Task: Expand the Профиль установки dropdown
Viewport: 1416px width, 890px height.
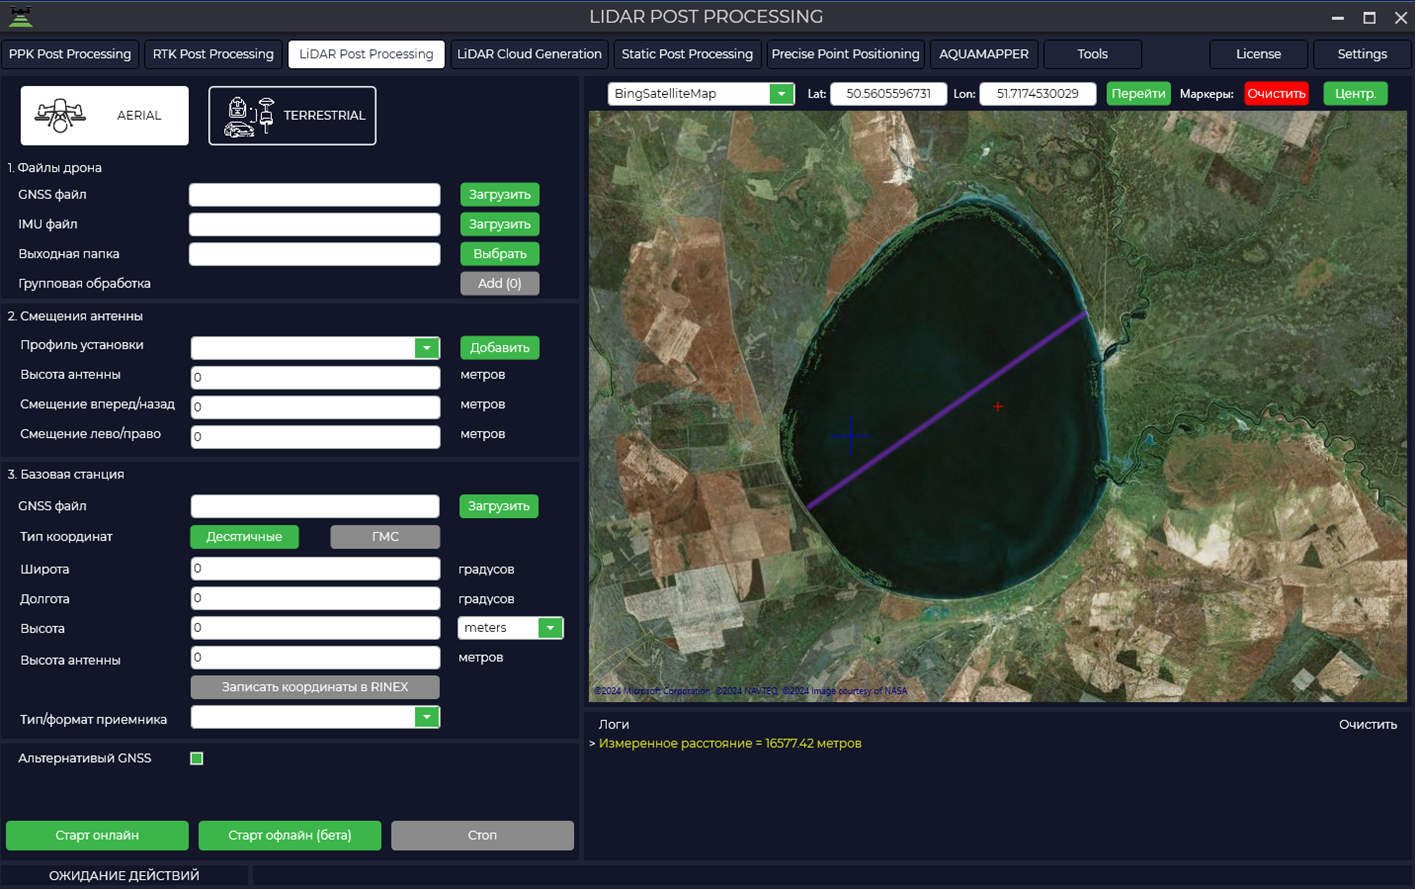Action: [427, 348]
